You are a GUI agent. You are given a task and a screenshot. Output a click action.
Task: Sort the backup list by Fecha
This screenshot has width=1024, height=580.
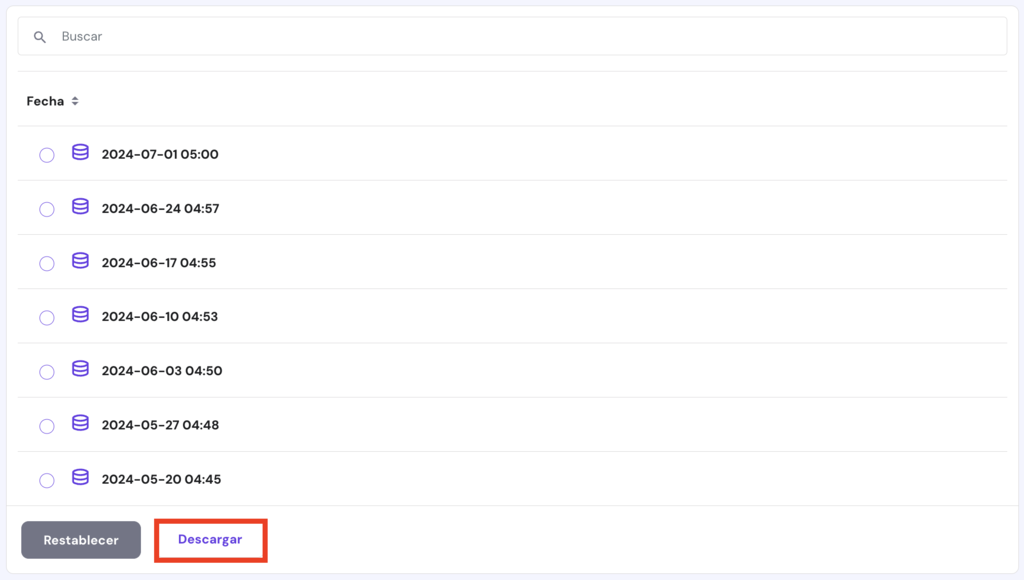coord(53,100)
